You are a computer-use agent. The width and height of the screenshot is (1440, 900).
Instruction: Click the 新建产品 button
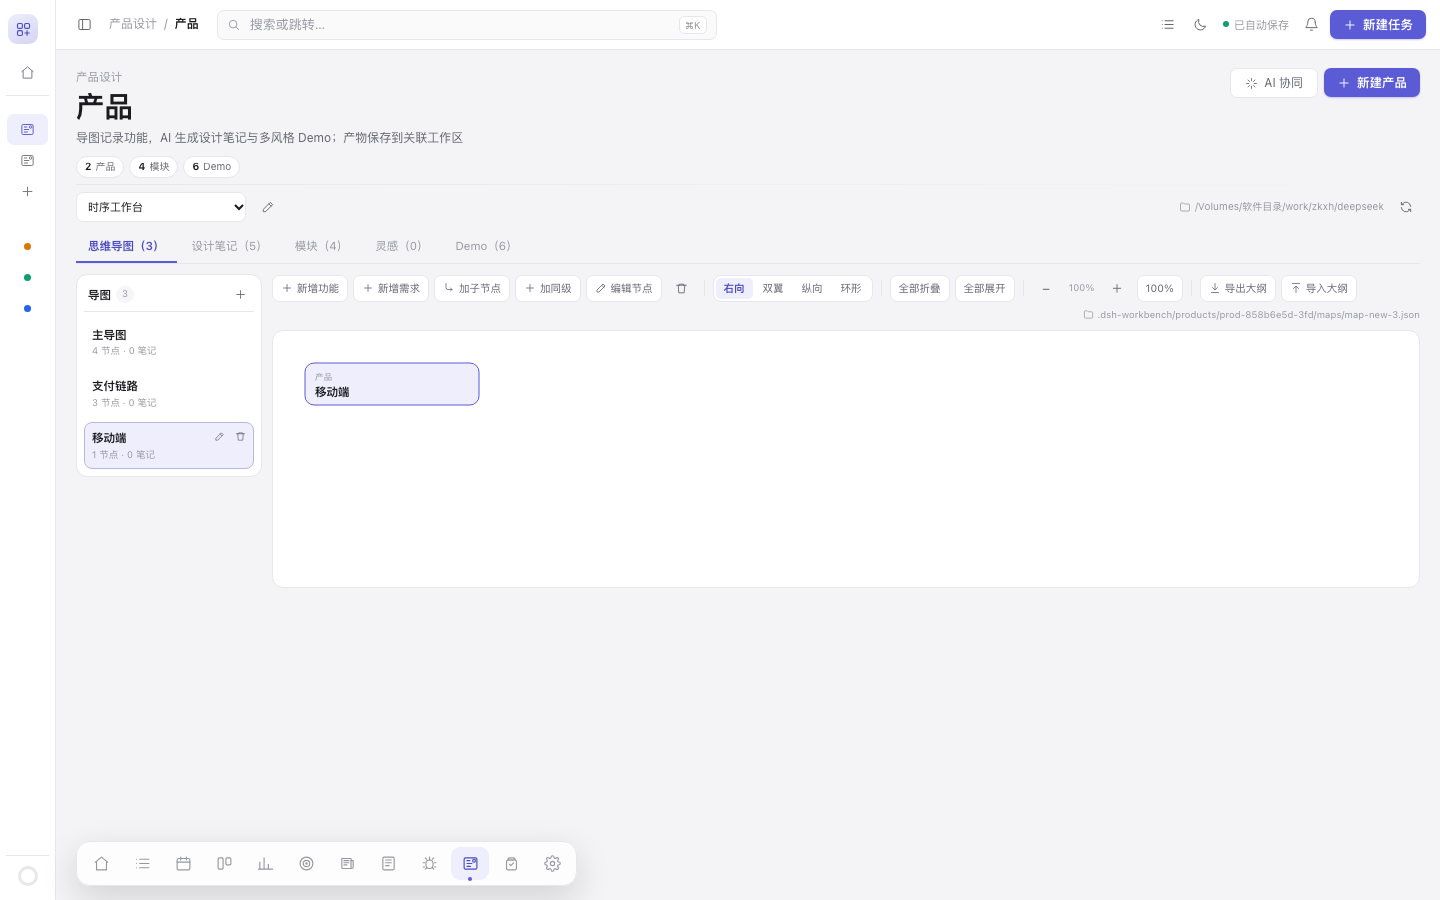tap(1372, 83)
